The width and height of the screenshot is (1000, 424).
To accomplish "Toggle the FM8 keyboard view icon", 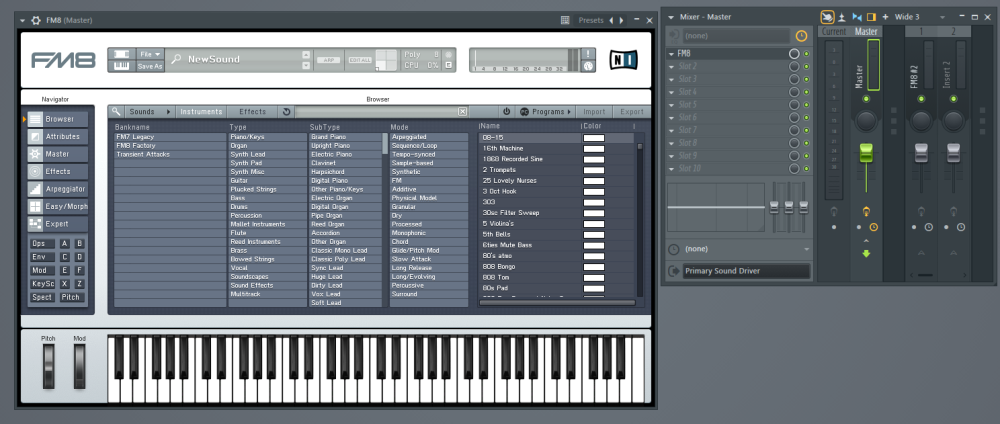I will click(x=121, y=65).
